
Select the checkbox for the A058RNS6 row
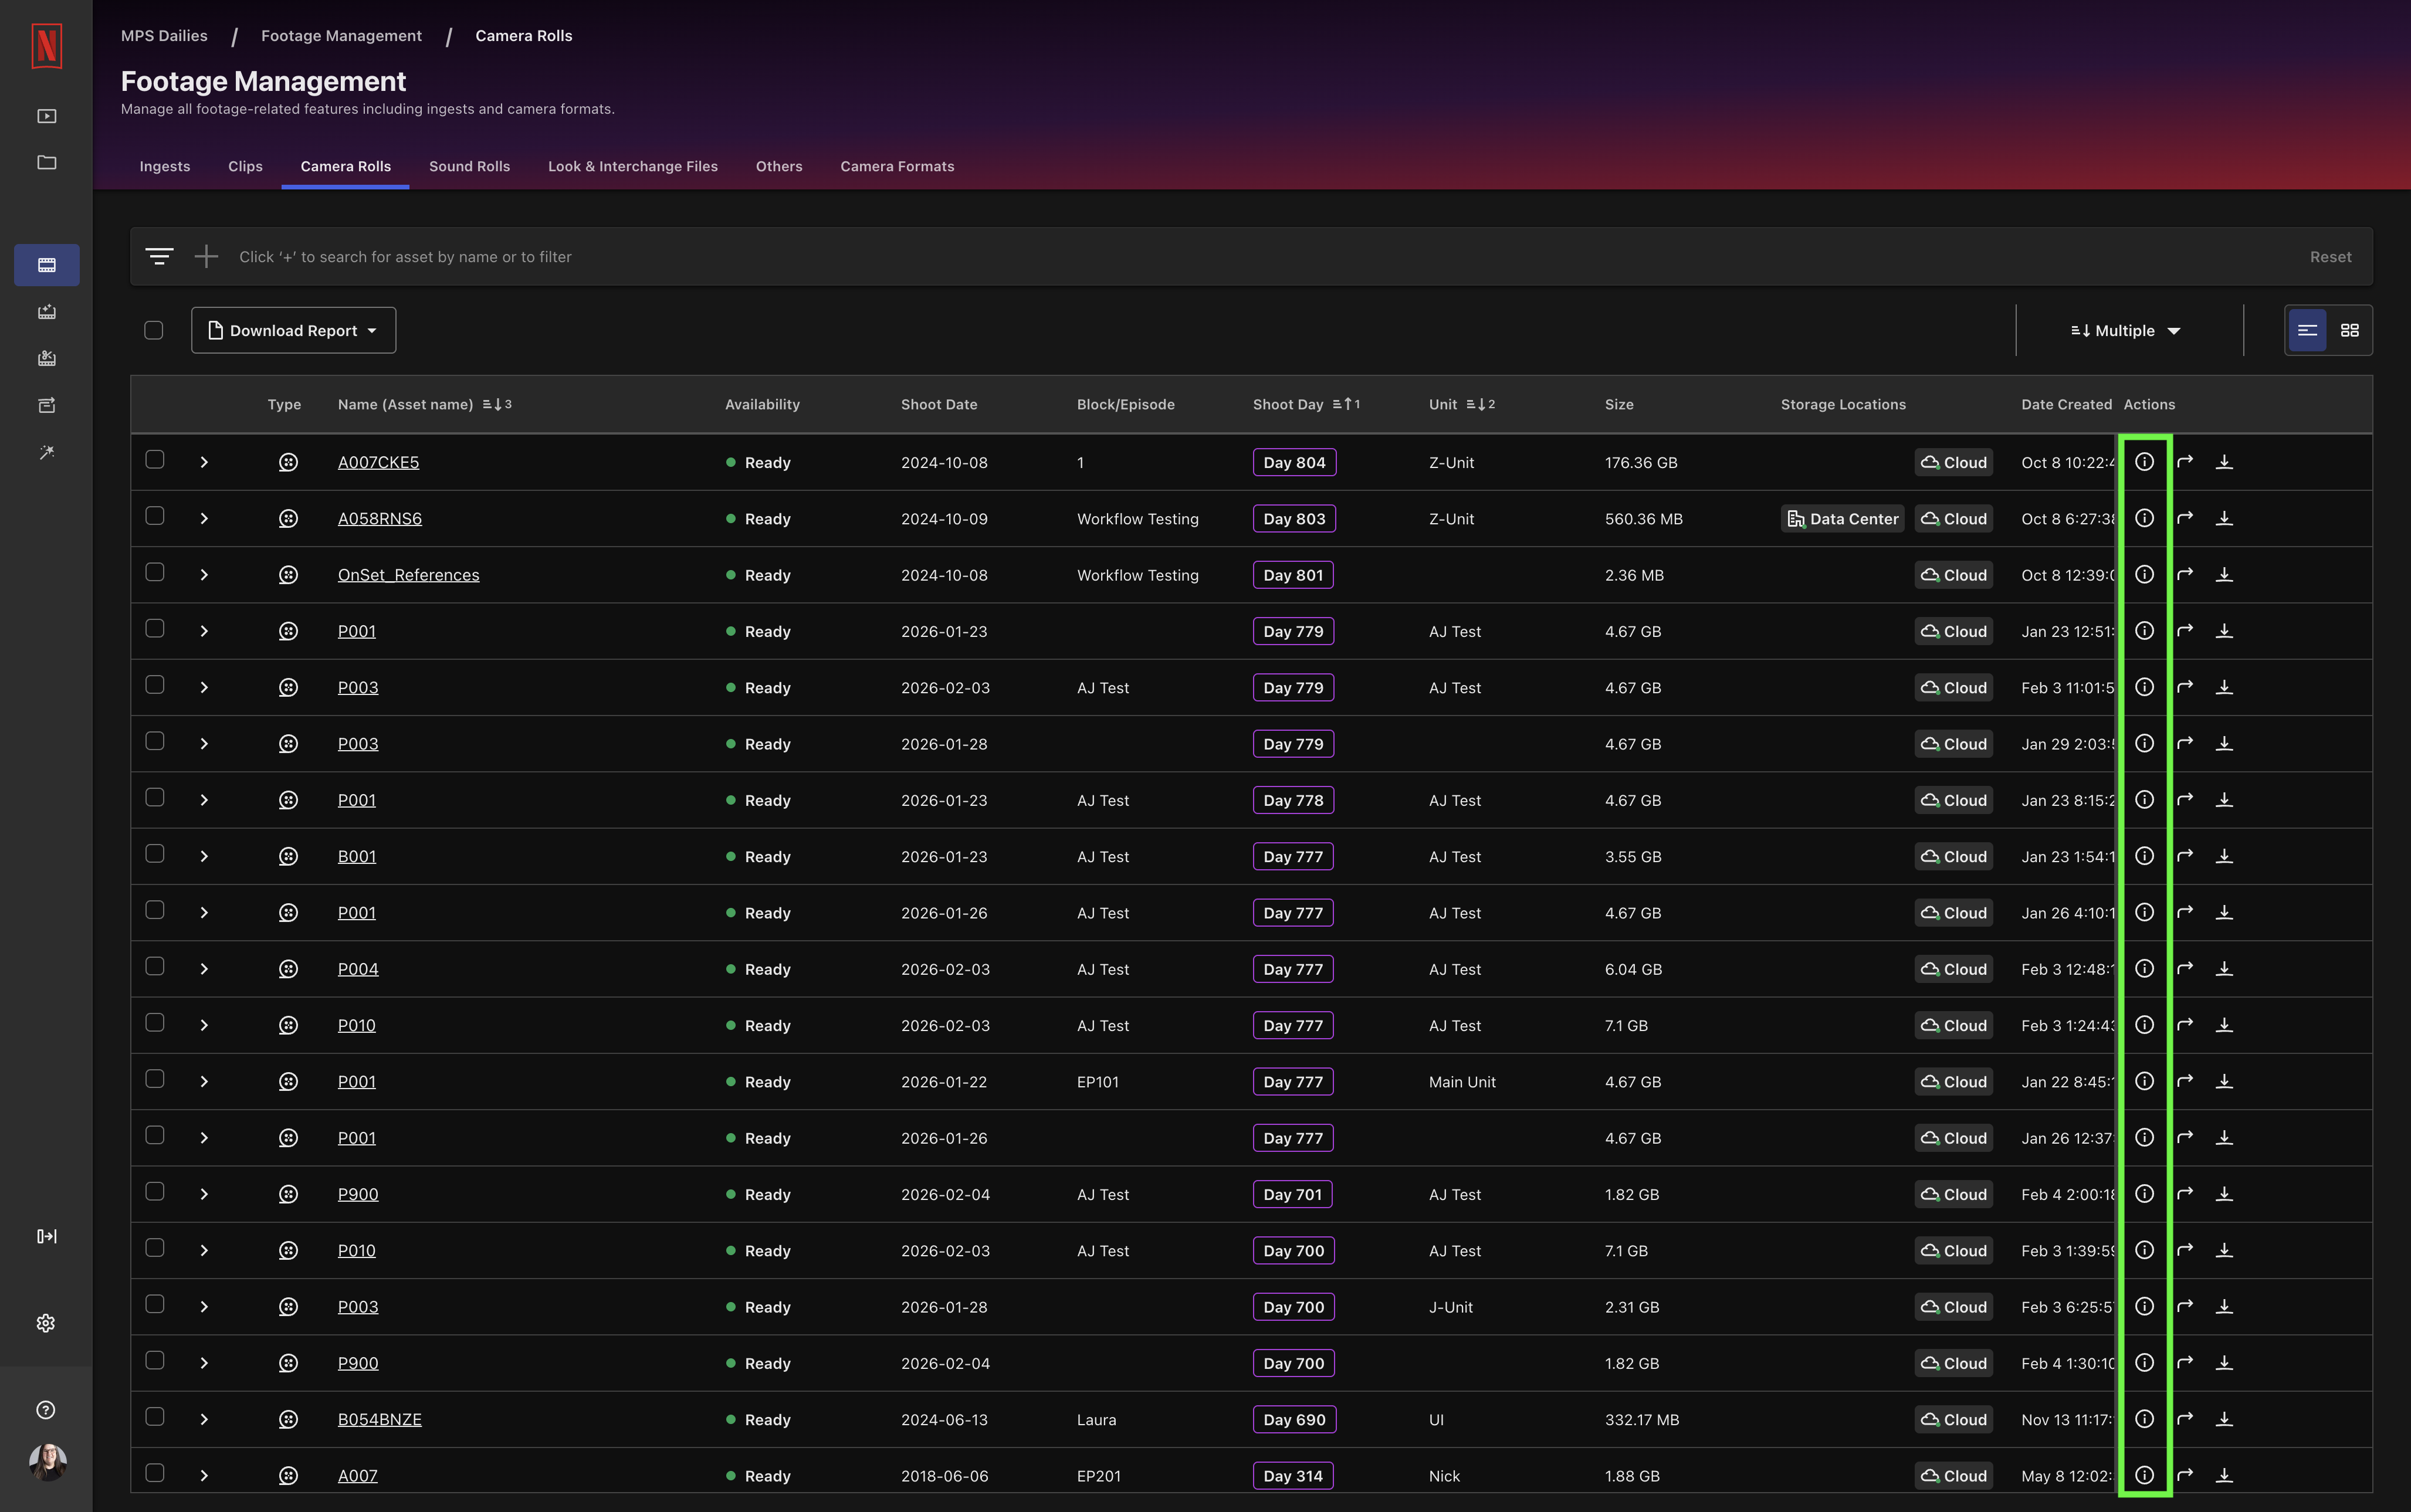[154, 515]
